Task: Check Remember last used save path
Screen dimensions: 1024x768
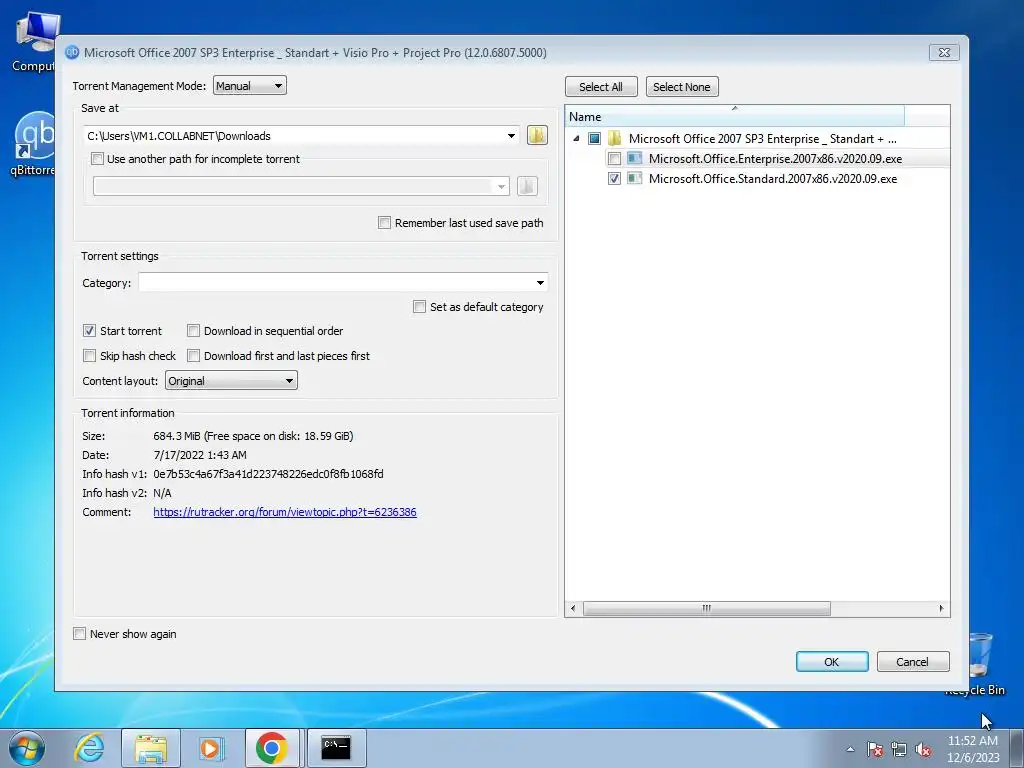Action: tap(385, 223)
